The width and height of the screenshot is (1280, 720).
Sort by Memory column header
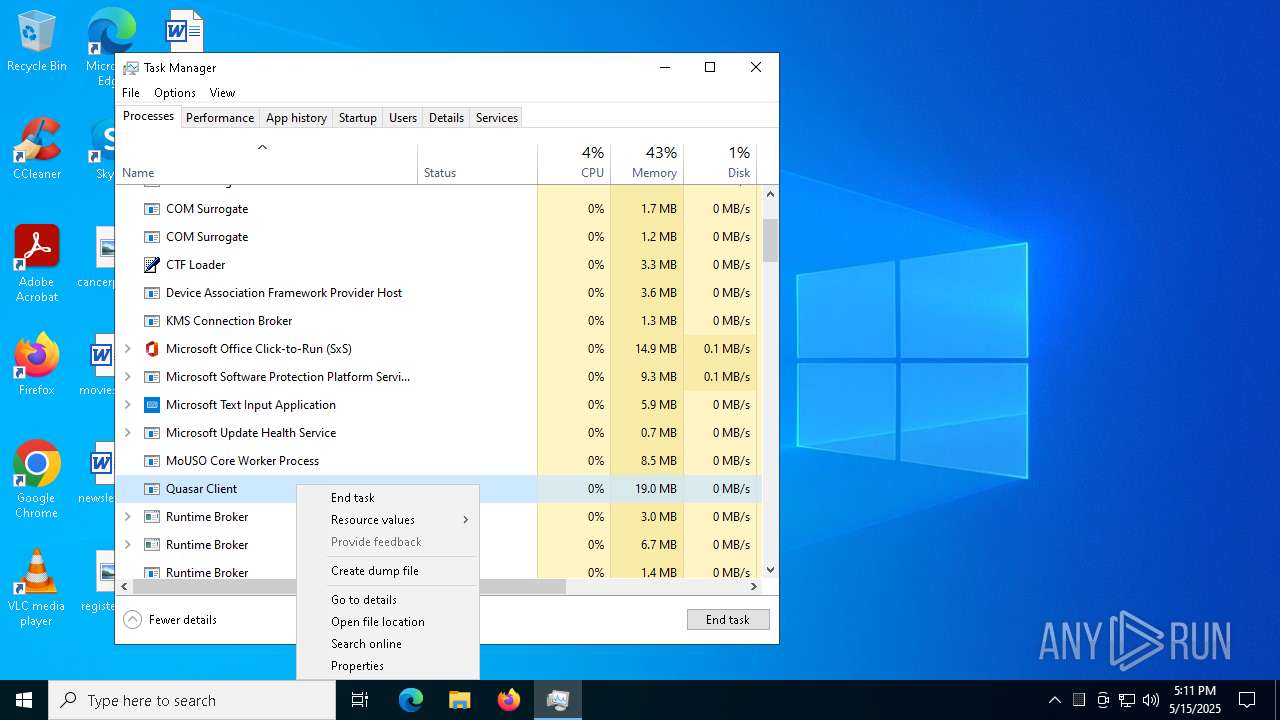647,164
